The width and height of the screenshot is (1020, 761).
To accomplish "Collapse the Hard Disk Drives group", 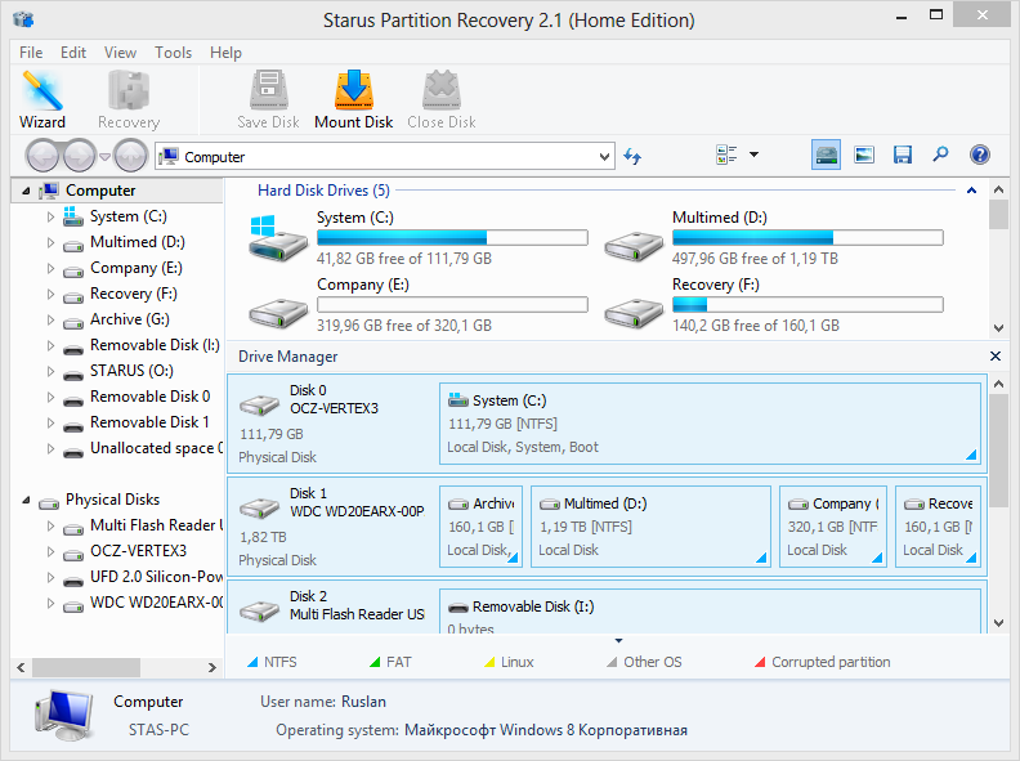I will 971,190.
